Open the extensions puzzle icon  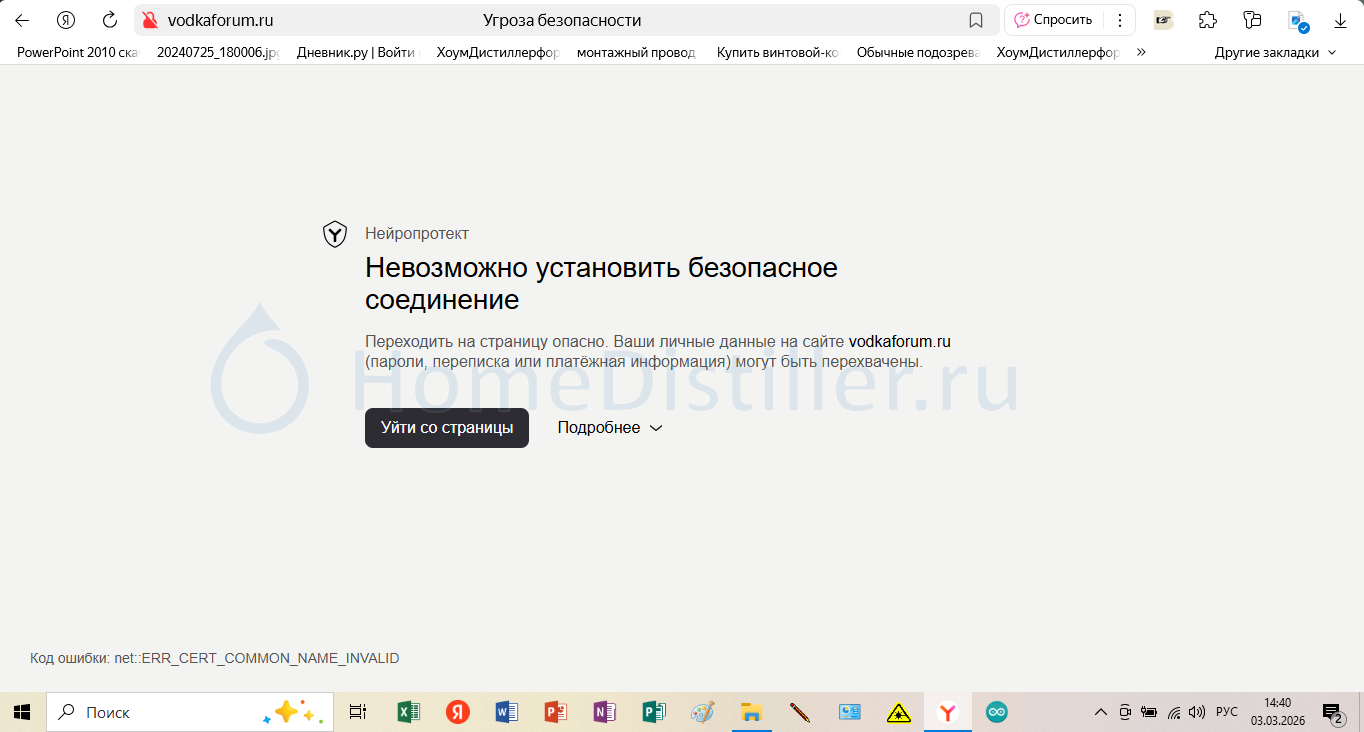pos(1208,20)
